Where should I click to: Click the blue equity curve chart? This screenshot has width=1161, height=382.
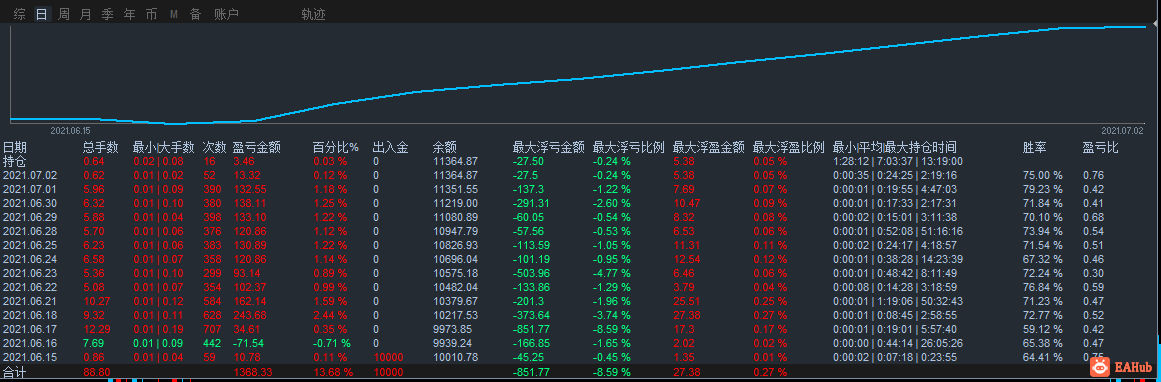578,74
